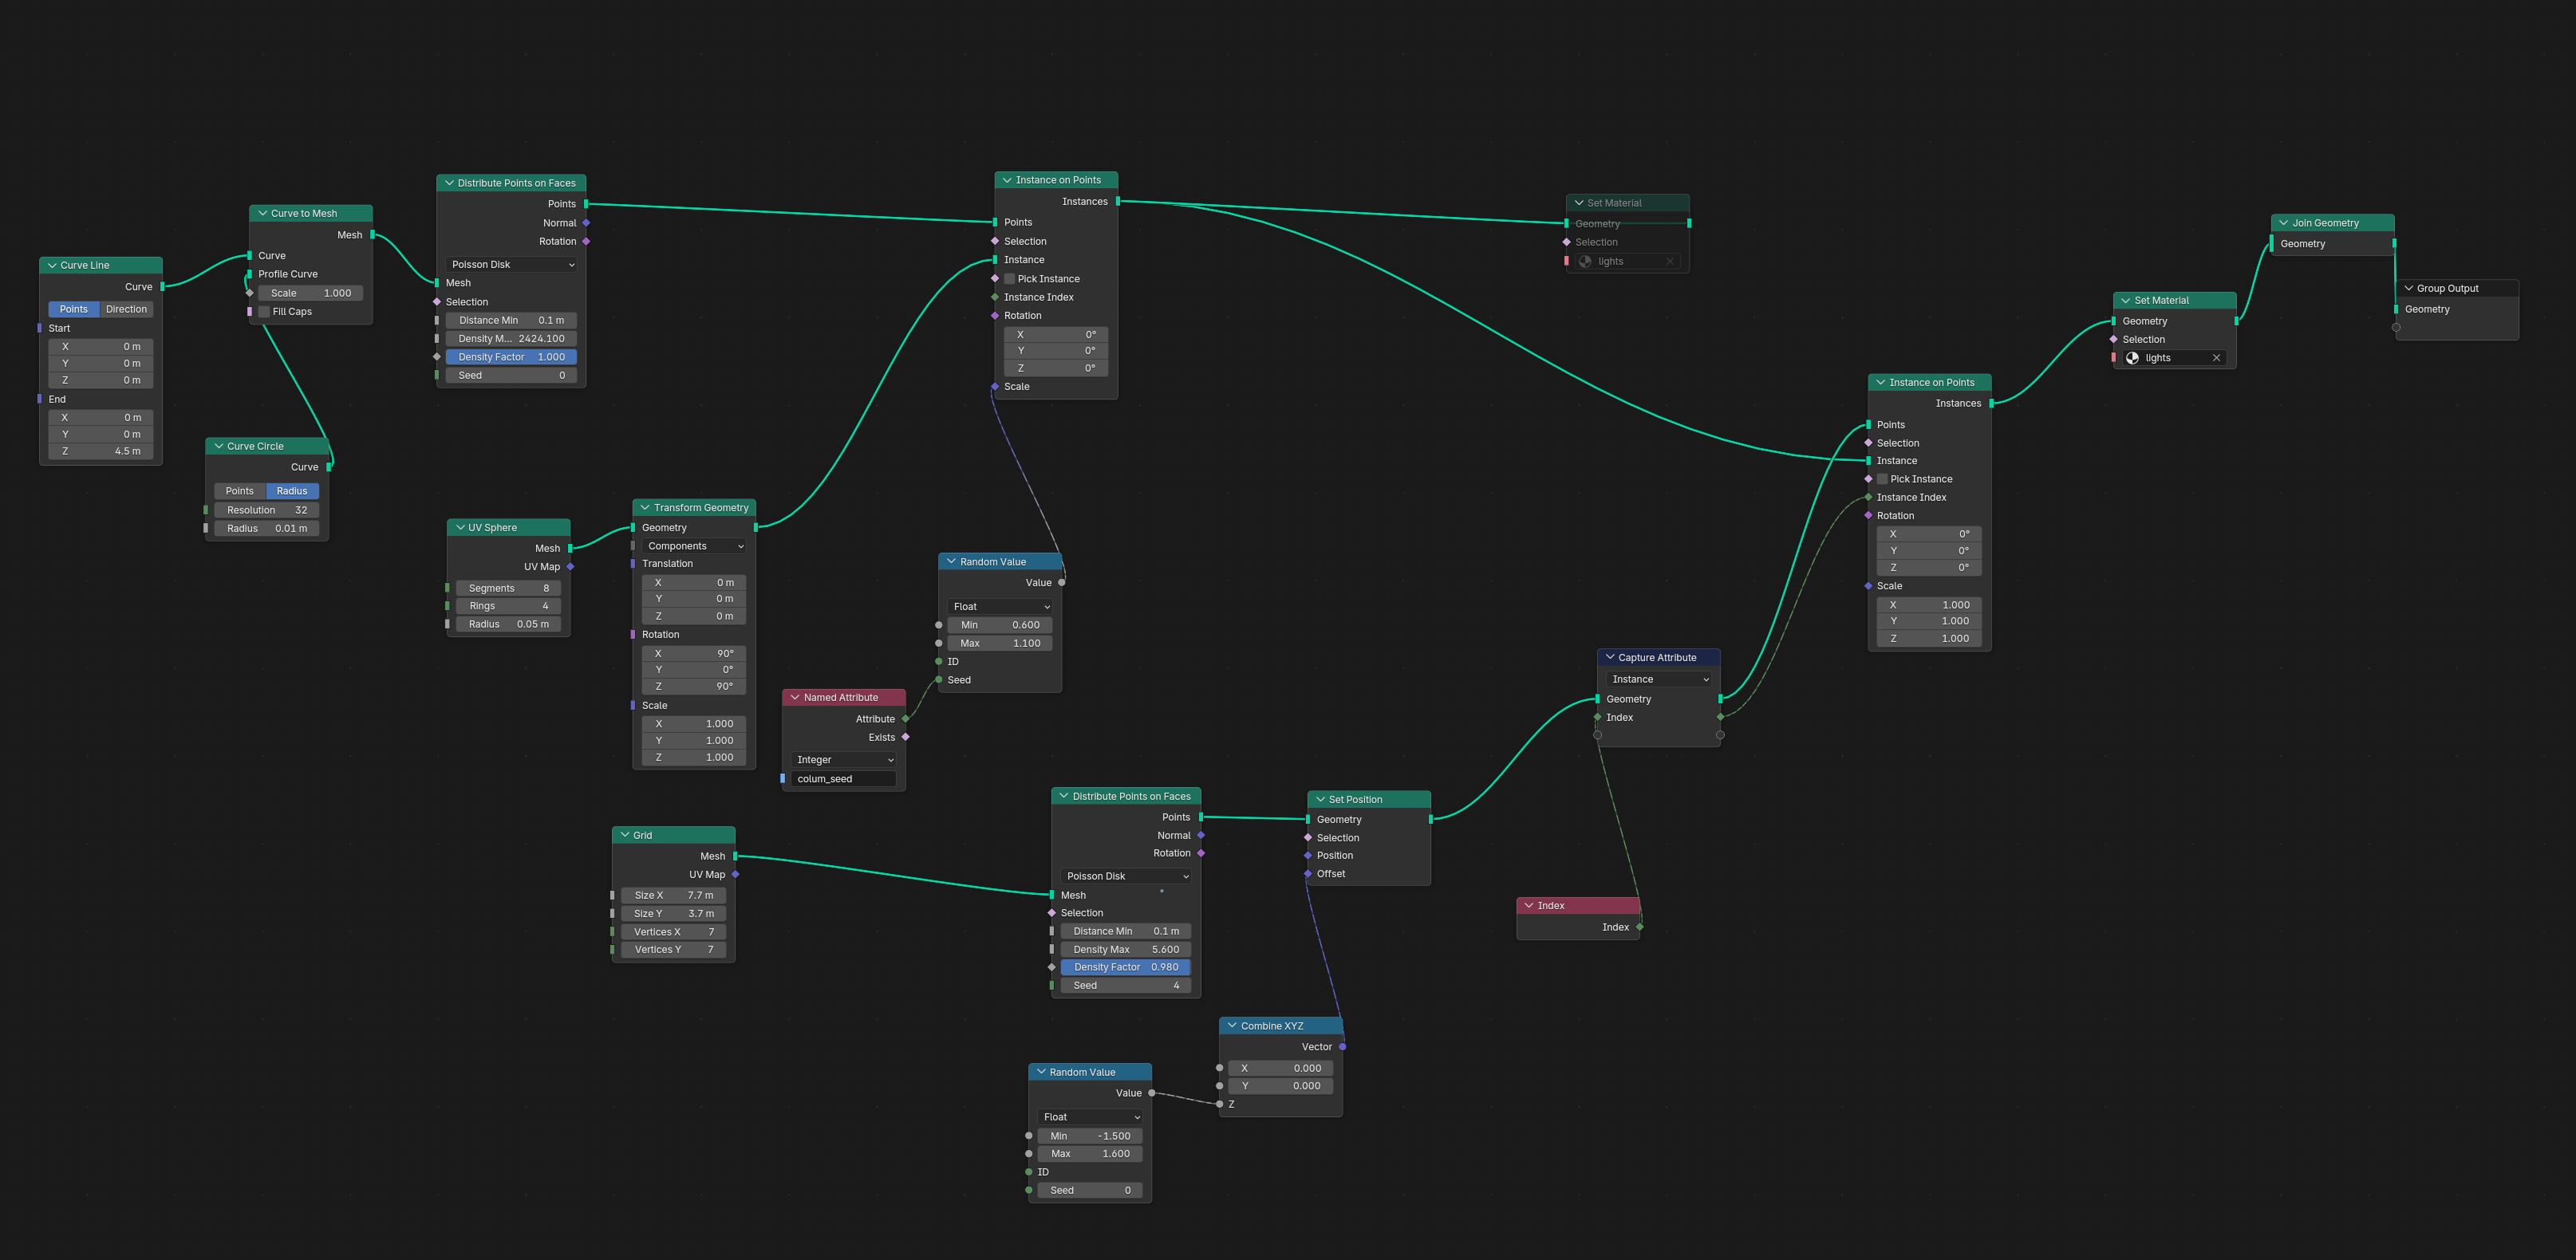Click Exists output socket on Named Attribute
2576x1260 pixels.
(x=905, y=737)
